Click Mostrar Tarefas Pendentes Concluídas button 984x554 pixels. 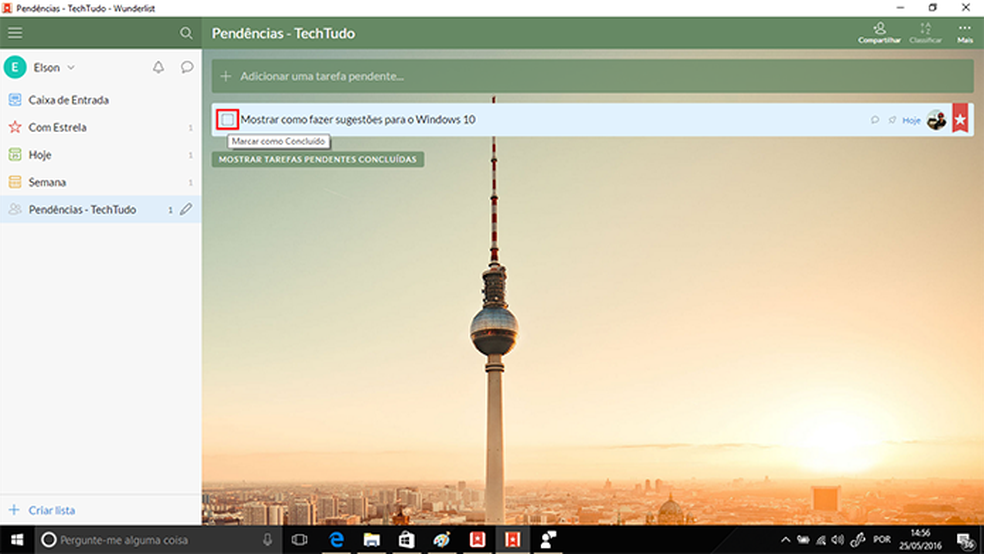[318, 159]
